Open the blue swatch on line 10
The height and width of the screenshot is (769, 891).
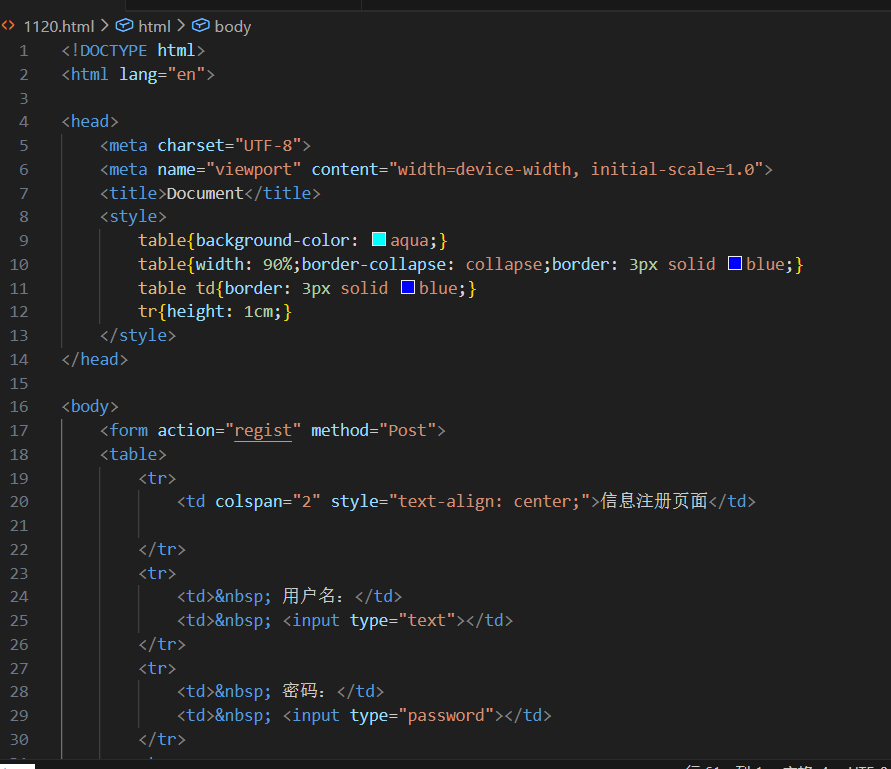click(735, 264)
